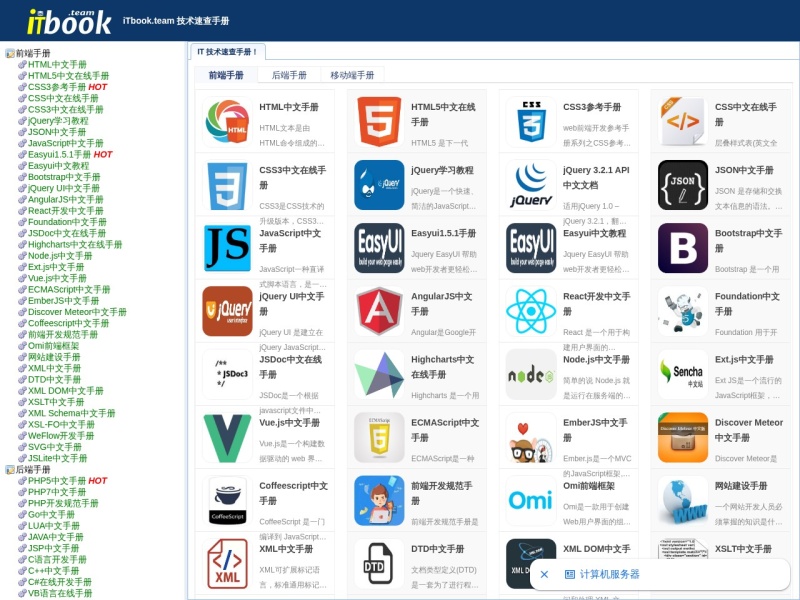The width and height of the screenshot is (800, 600).
Task: Collapse the 前端手册 tree folder
Action: (10, 53)
